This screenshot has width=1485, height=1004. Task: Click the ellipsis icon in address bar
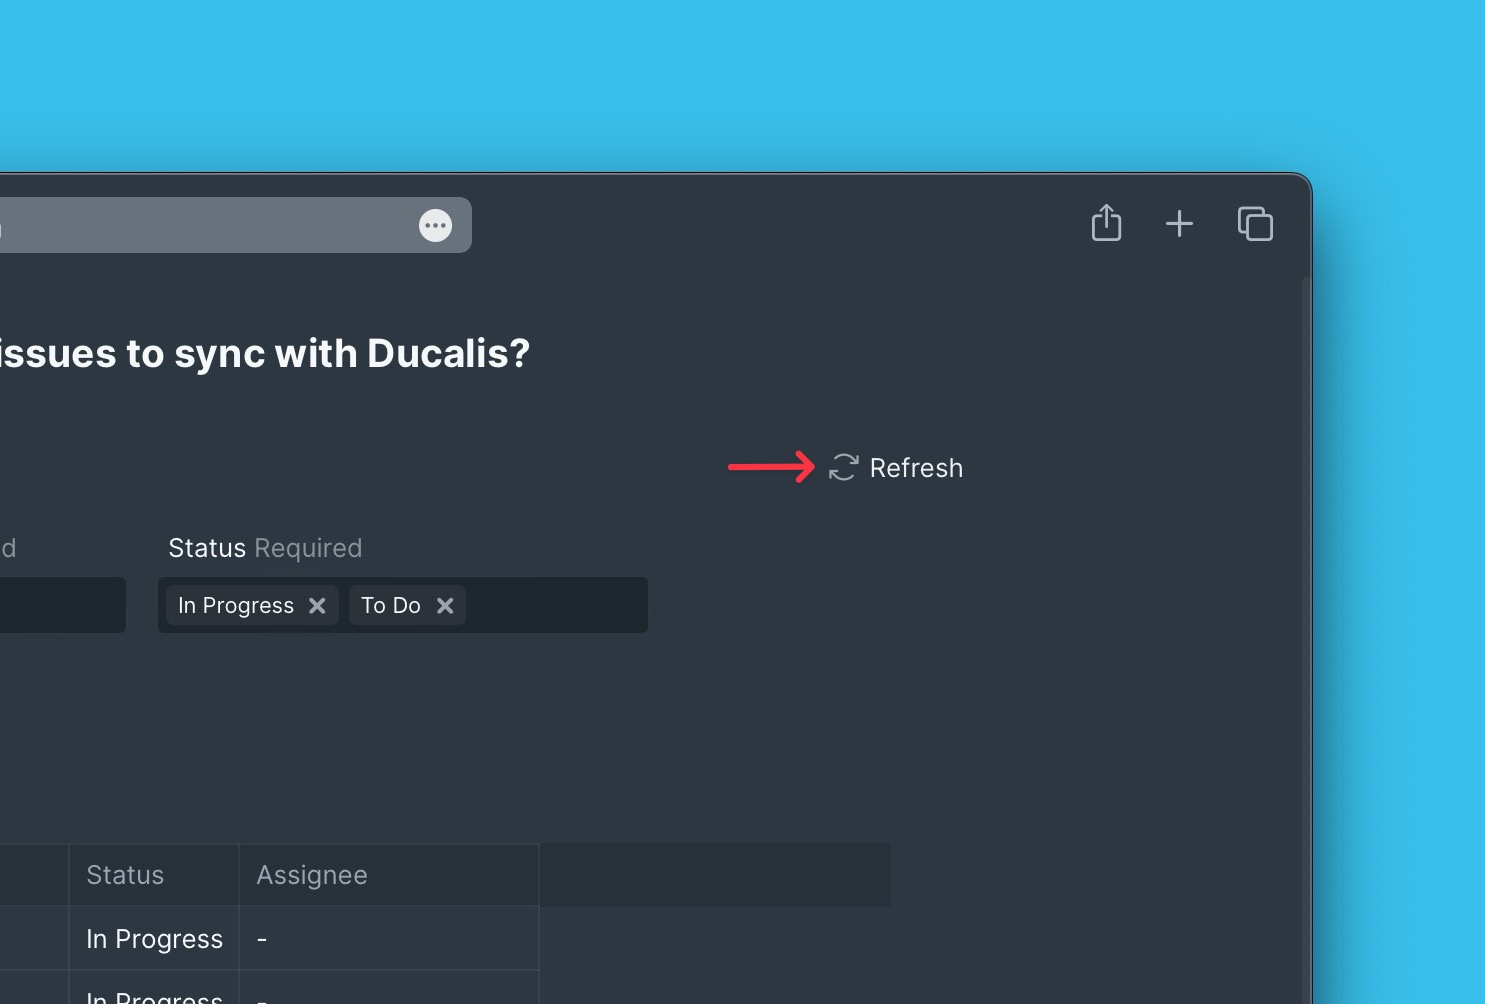click(435, 226)
